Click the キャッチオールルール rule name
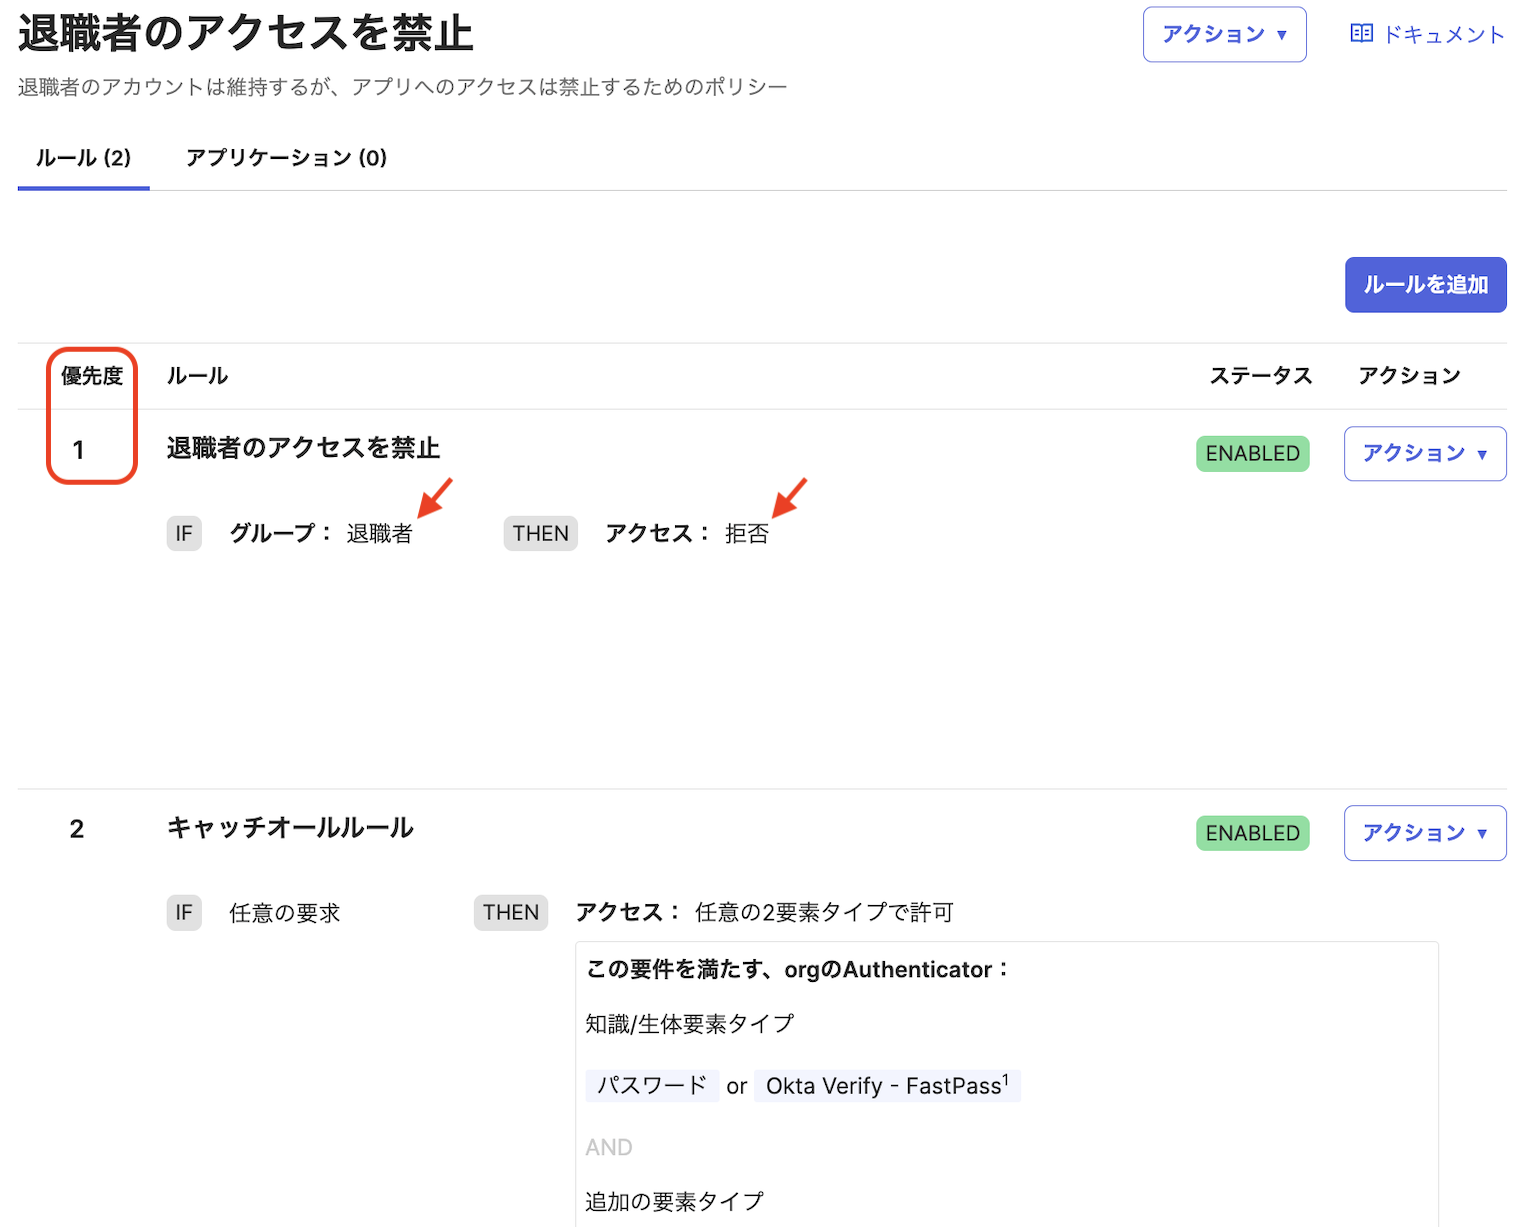This screenshot has height=1227, width=1536. coord(290,828)
